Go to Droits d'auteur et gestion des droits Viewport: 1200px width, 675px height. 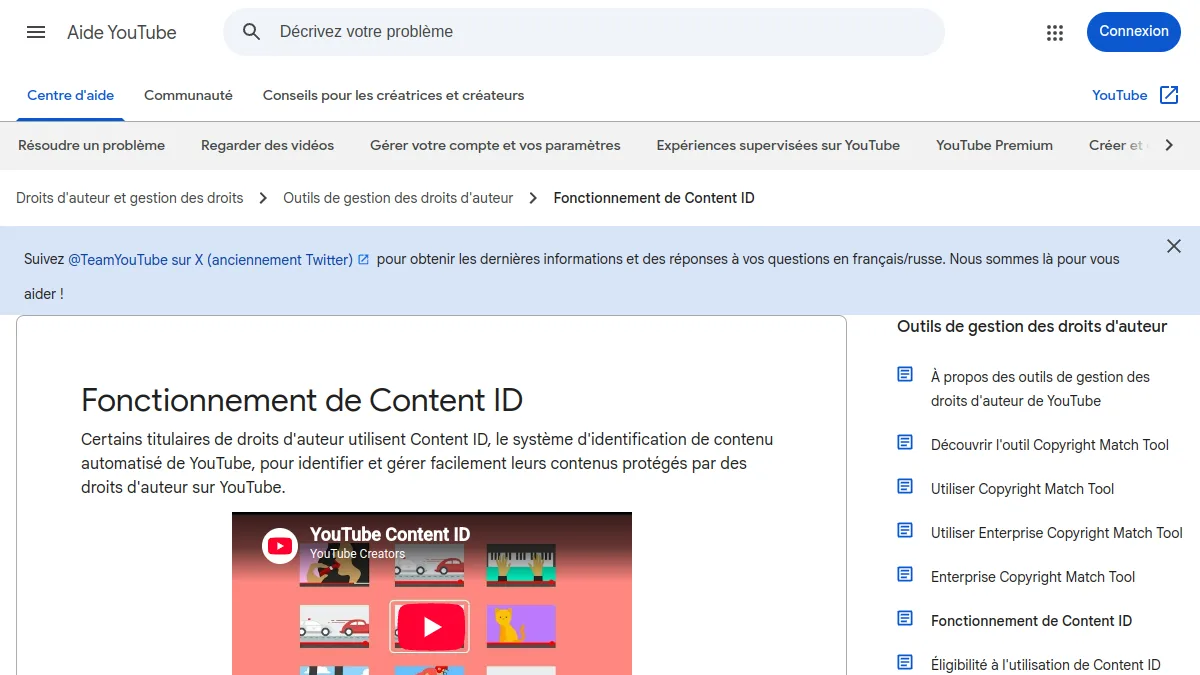130,198
